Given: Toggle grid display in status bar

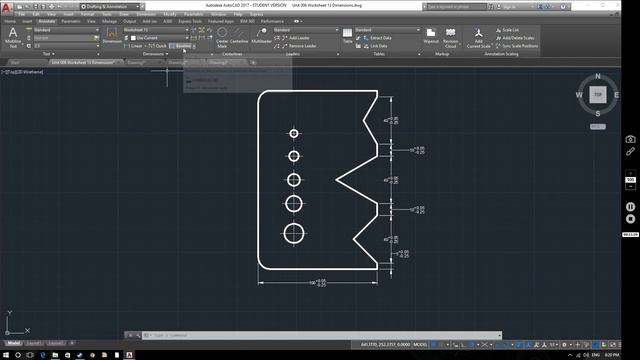Looking at the screenshot, I should tap(433, 345).
